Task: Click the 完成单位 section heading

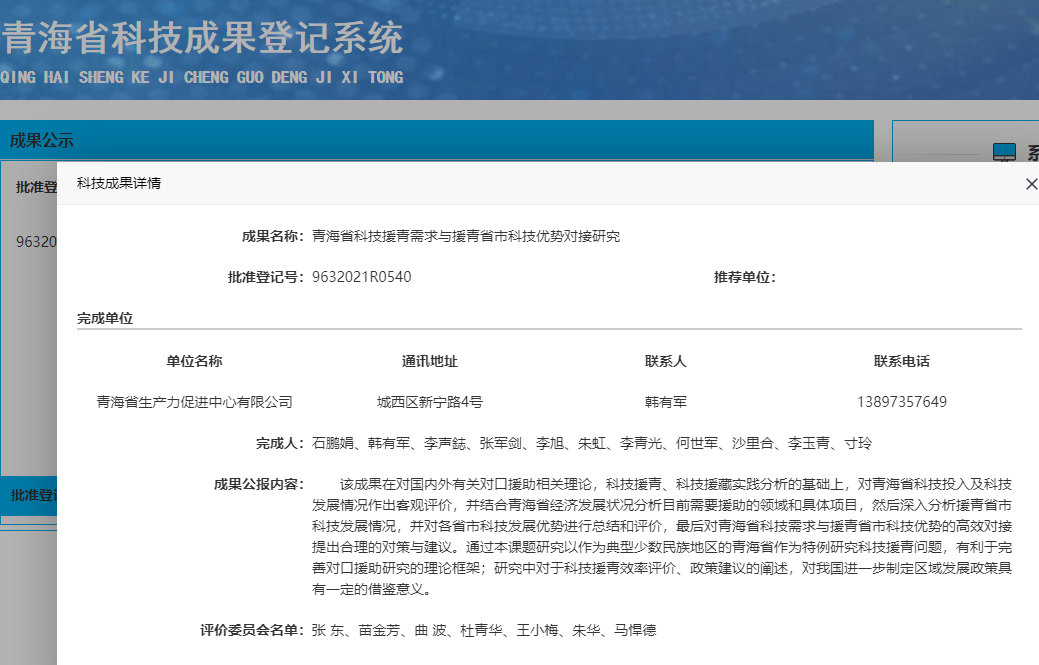Action: (105, 318)
